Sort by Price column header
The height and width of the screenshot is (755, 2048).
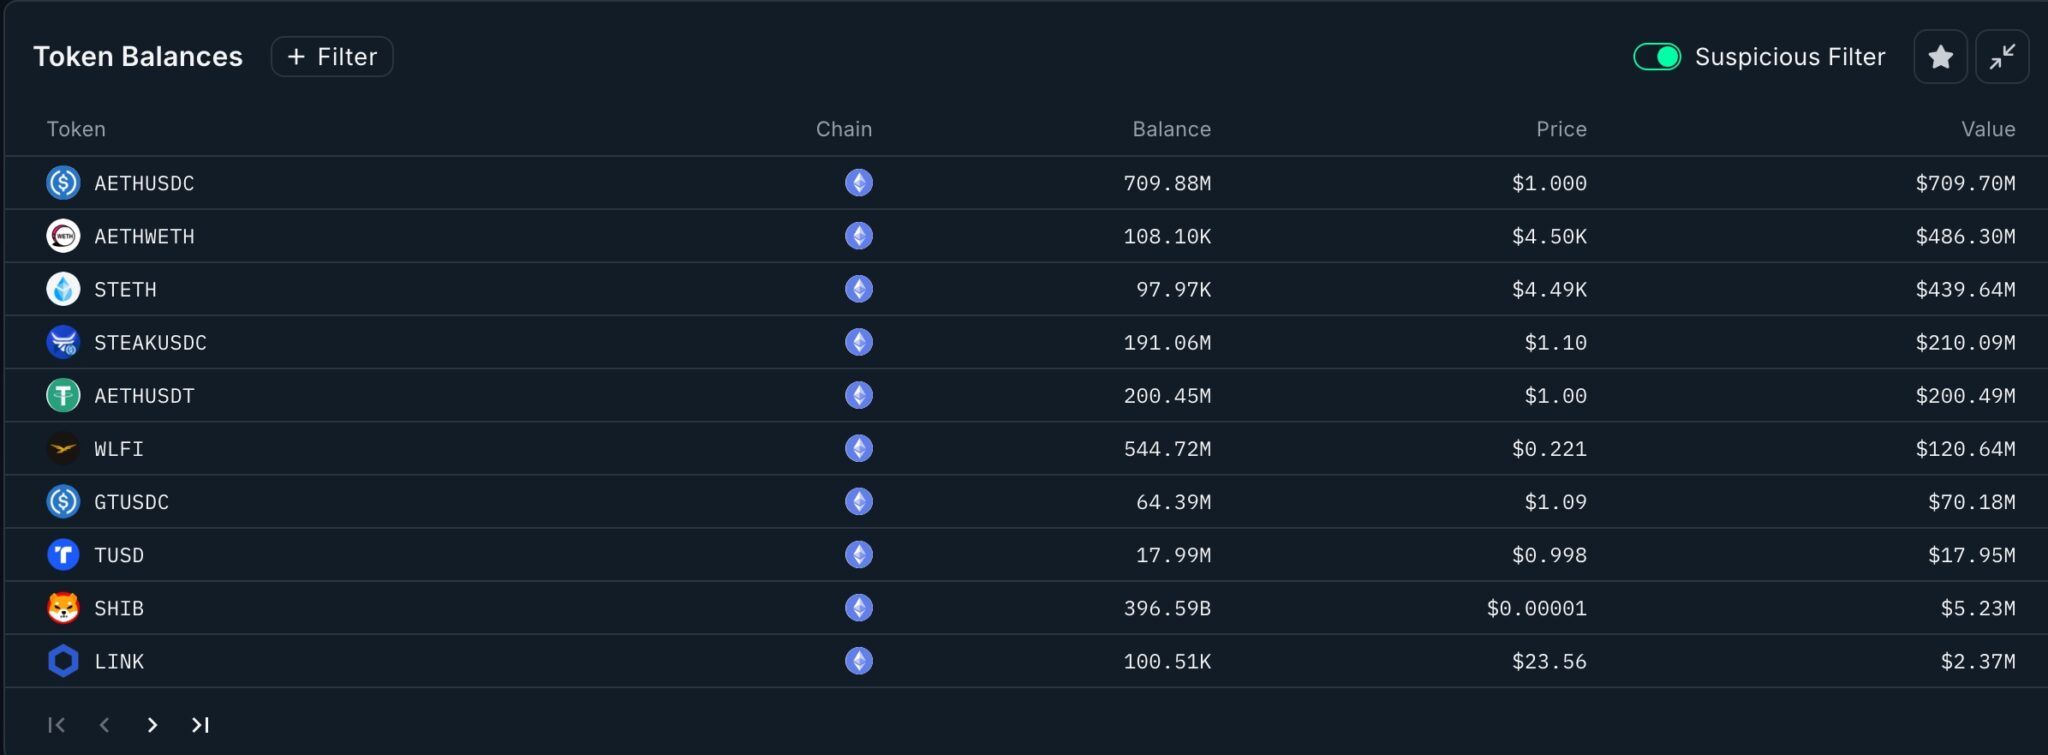click(1561, 129)
